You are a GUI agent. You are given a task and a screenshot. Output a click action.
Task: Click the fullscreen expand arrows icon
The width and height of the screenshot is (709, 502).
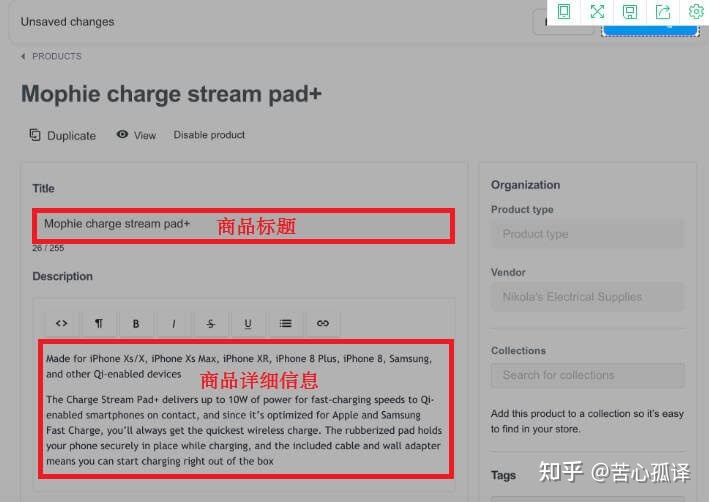coord(597,11)
